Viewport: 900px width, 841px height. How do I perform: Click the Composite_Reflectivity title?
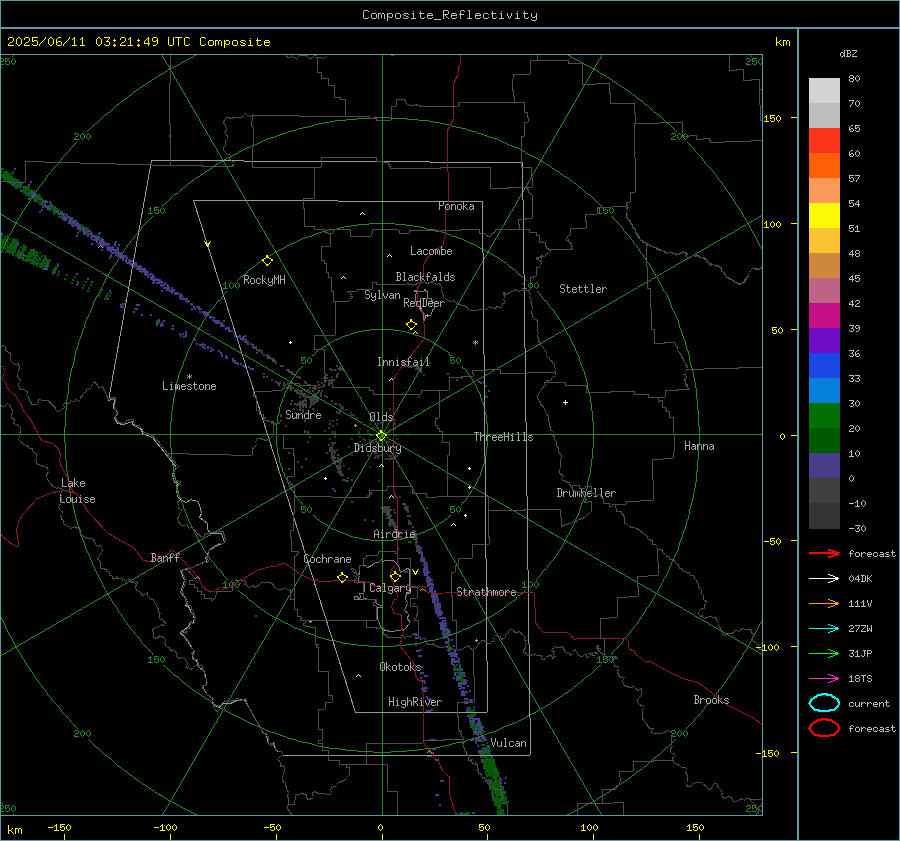pos(449,15)
